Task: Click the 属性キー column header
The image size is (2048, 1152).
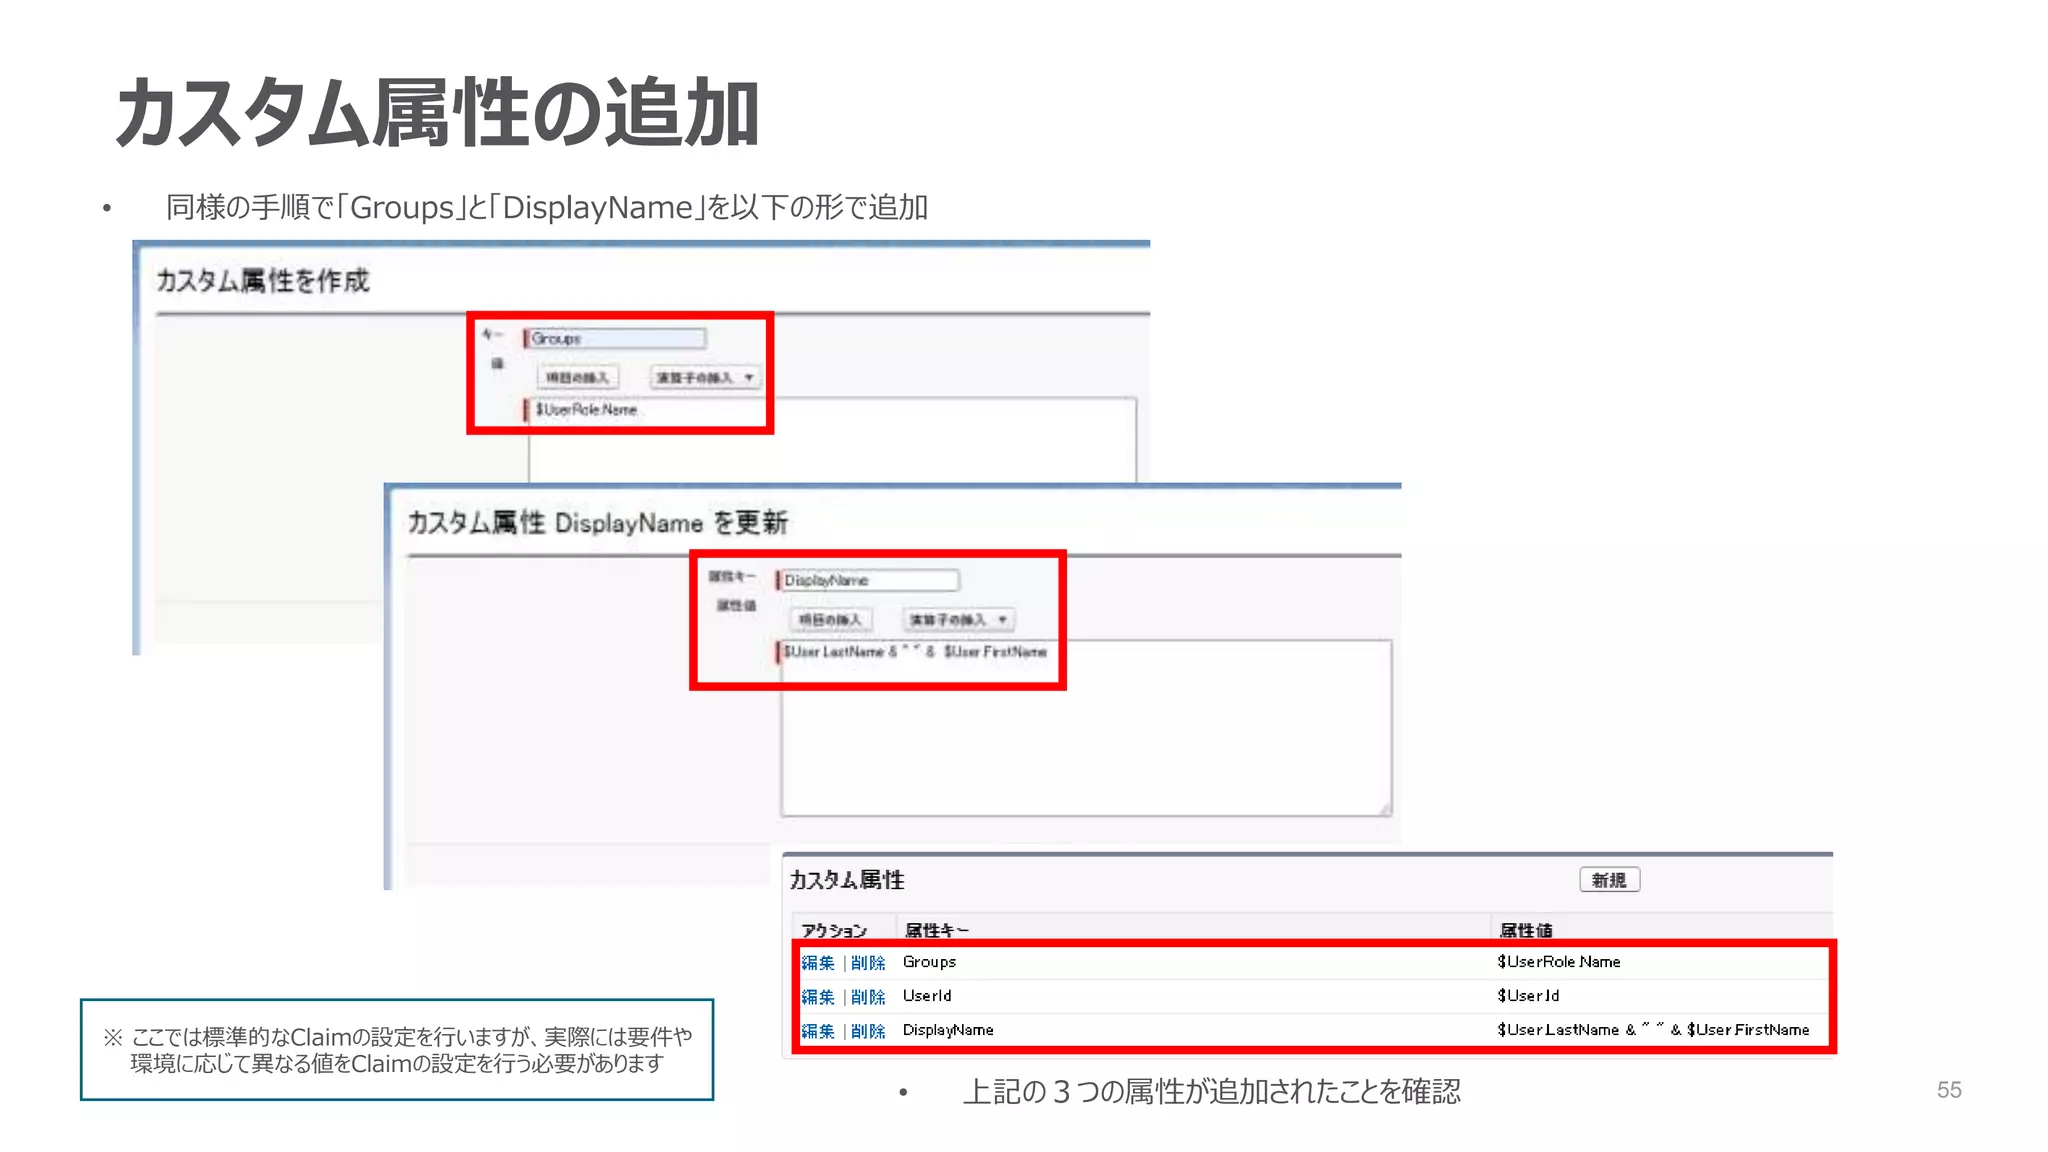Action: coord(937,930)
